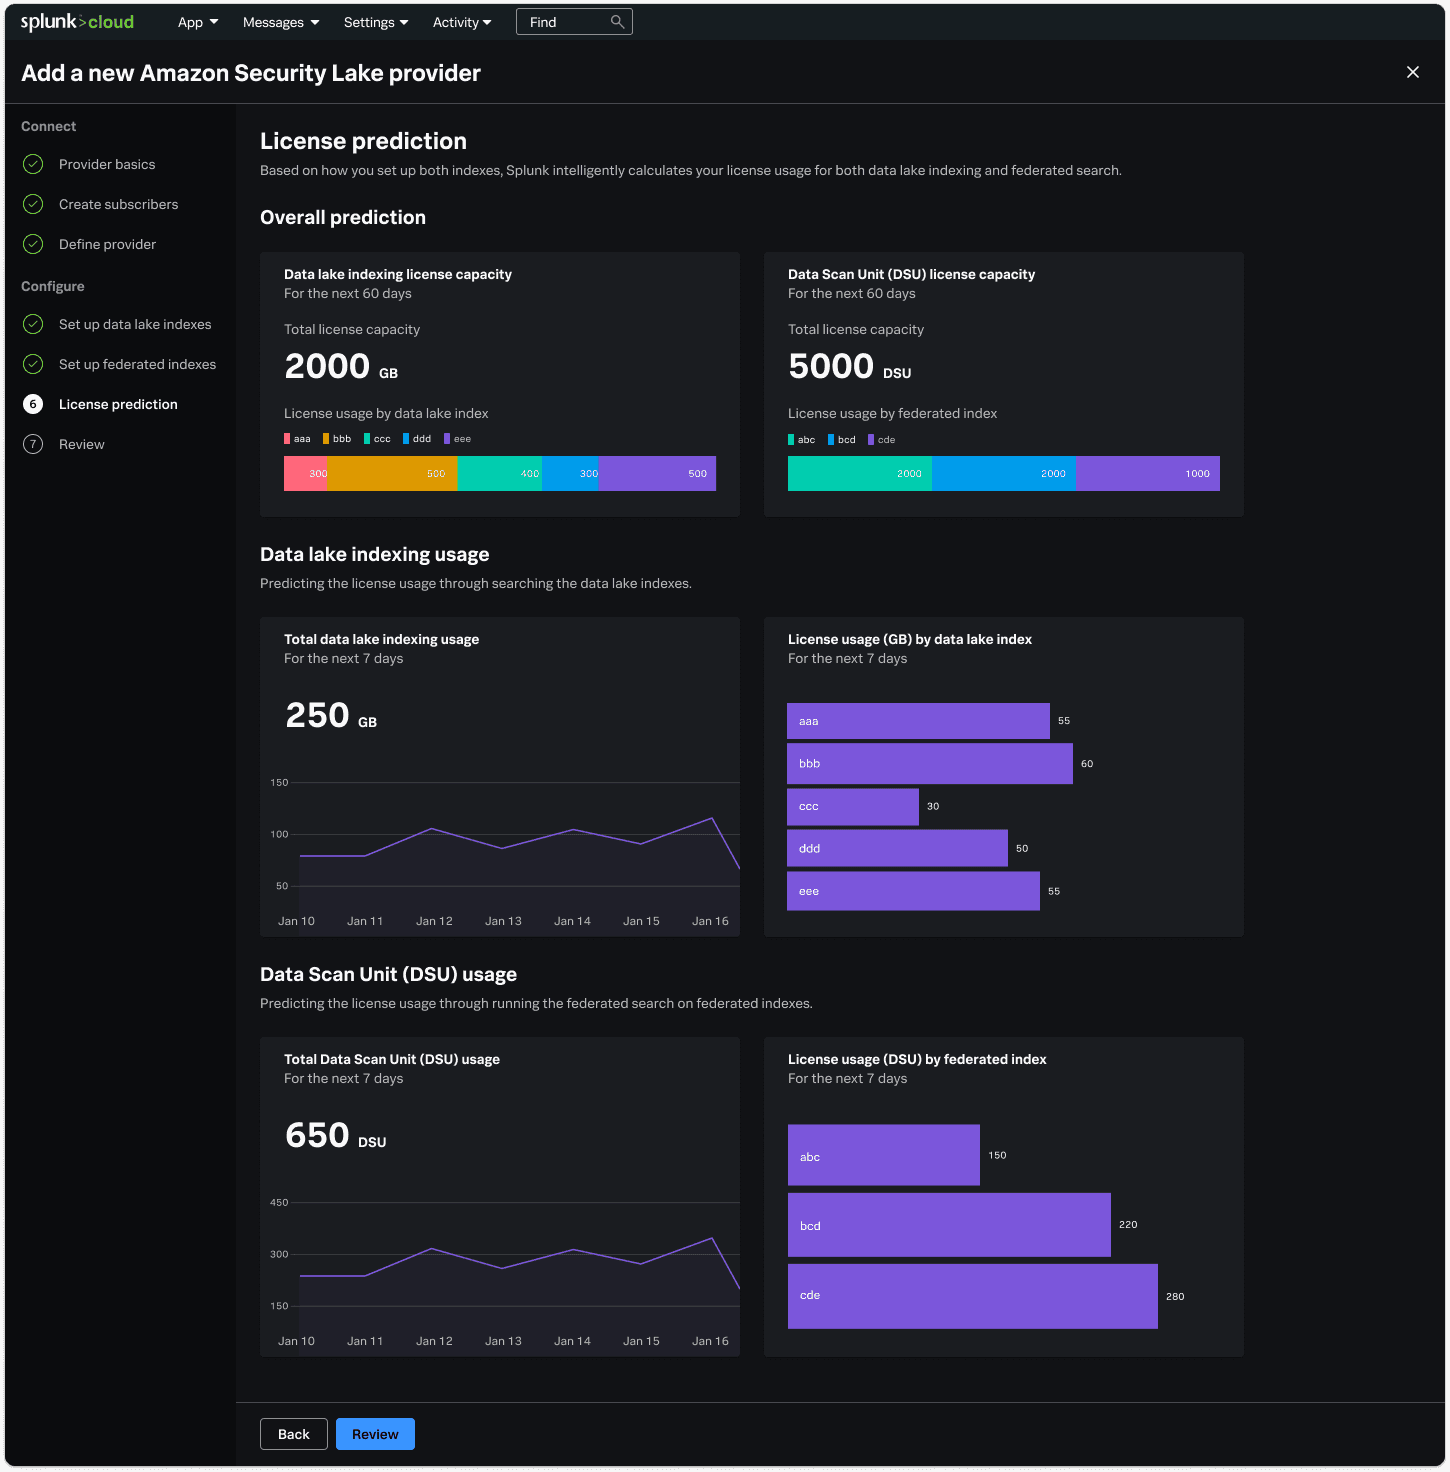Click the ddd legend color swatch
Viewport: 1450px width, 1472px height.
[406, 439]
